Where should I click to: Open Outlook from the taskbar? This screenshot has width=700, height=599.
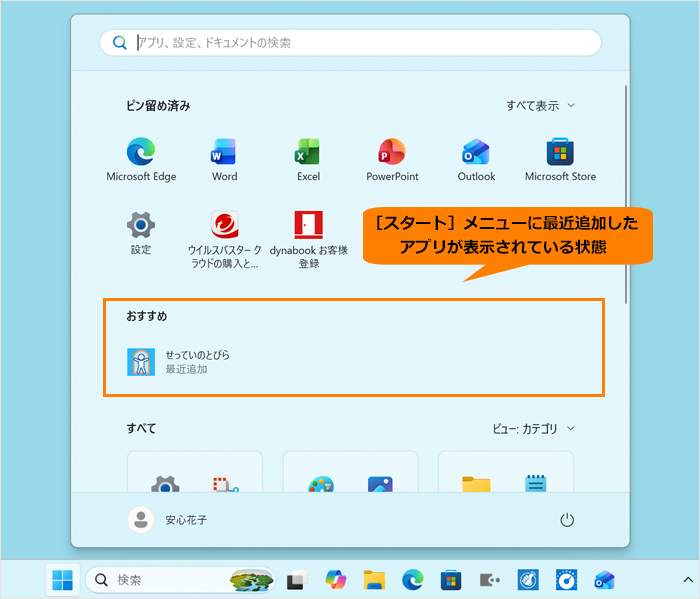pos(604,580)
